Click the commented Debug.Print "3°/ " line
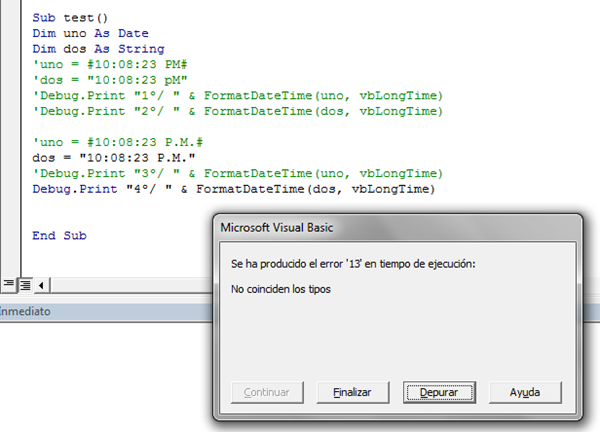Screen dimensions: 600x432 click(x=238, y=174)
